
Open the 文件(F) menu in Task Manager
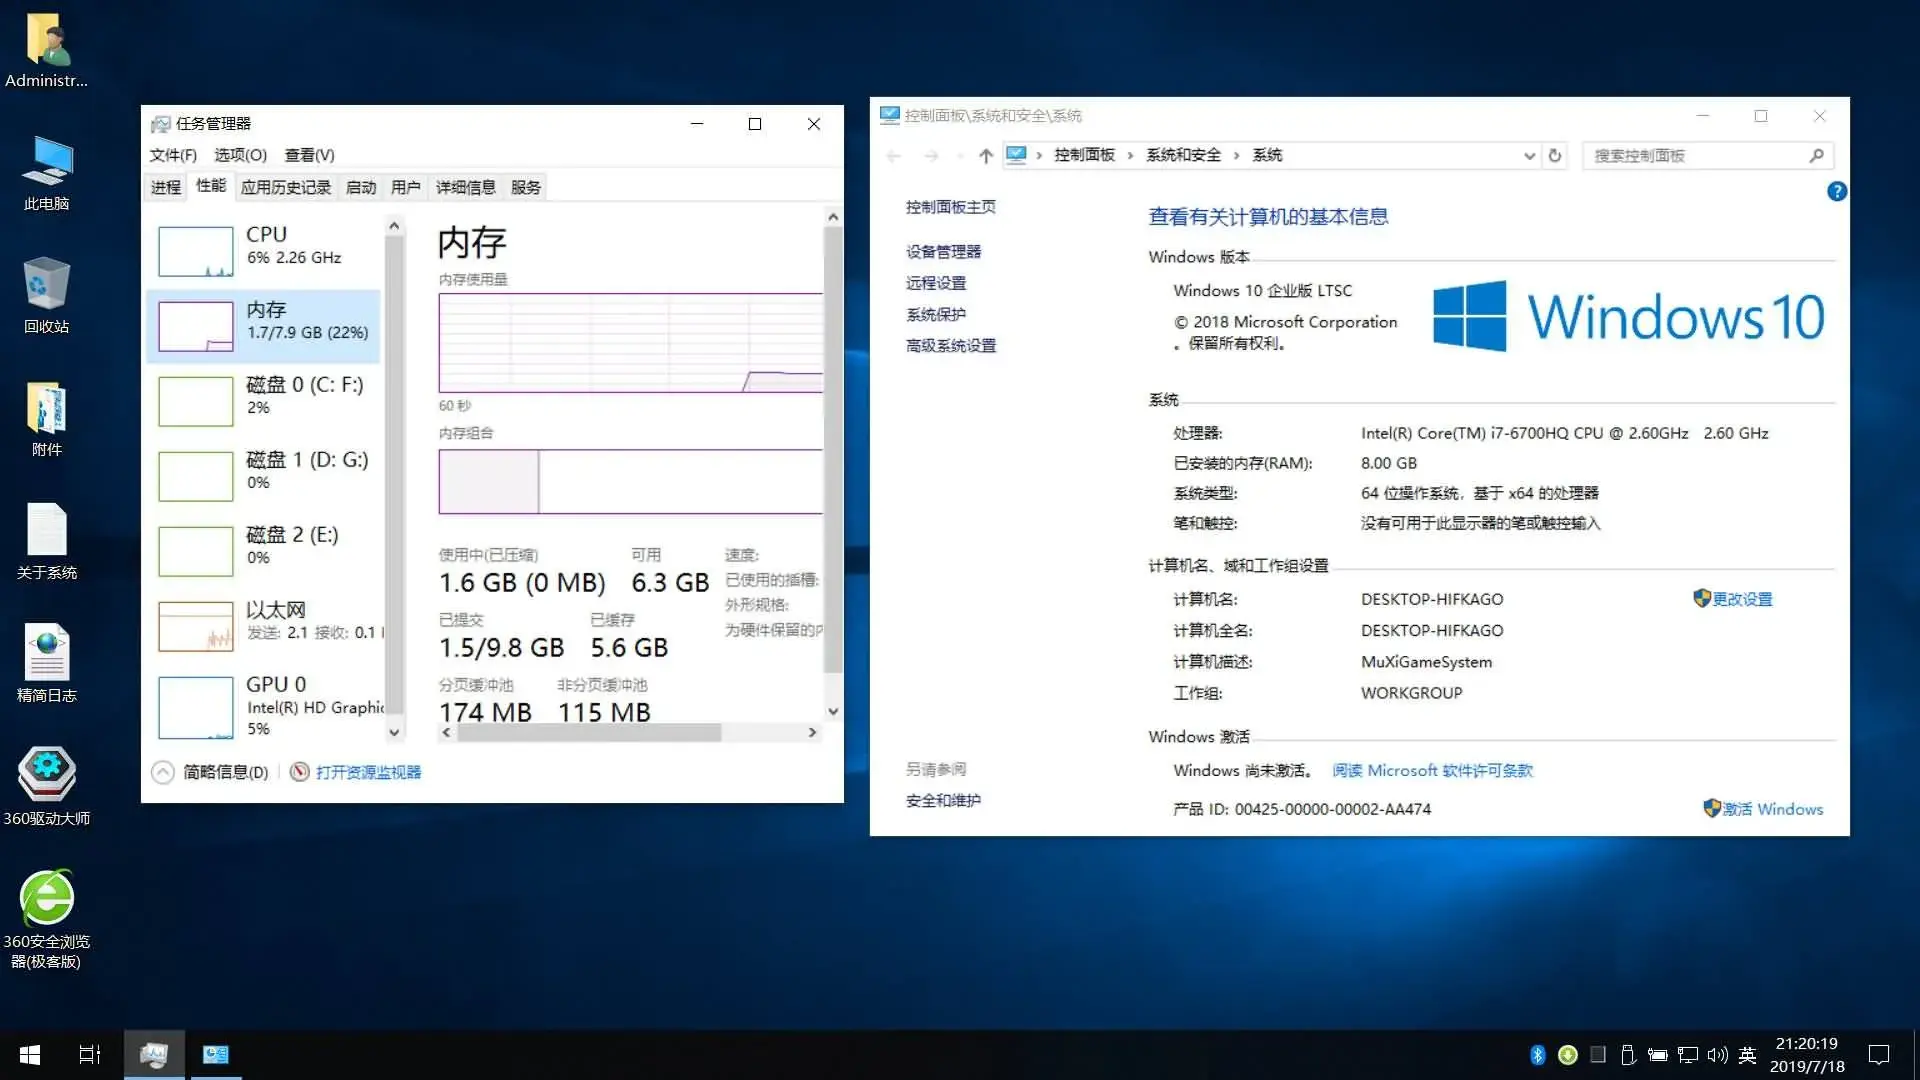click(173, 155)
